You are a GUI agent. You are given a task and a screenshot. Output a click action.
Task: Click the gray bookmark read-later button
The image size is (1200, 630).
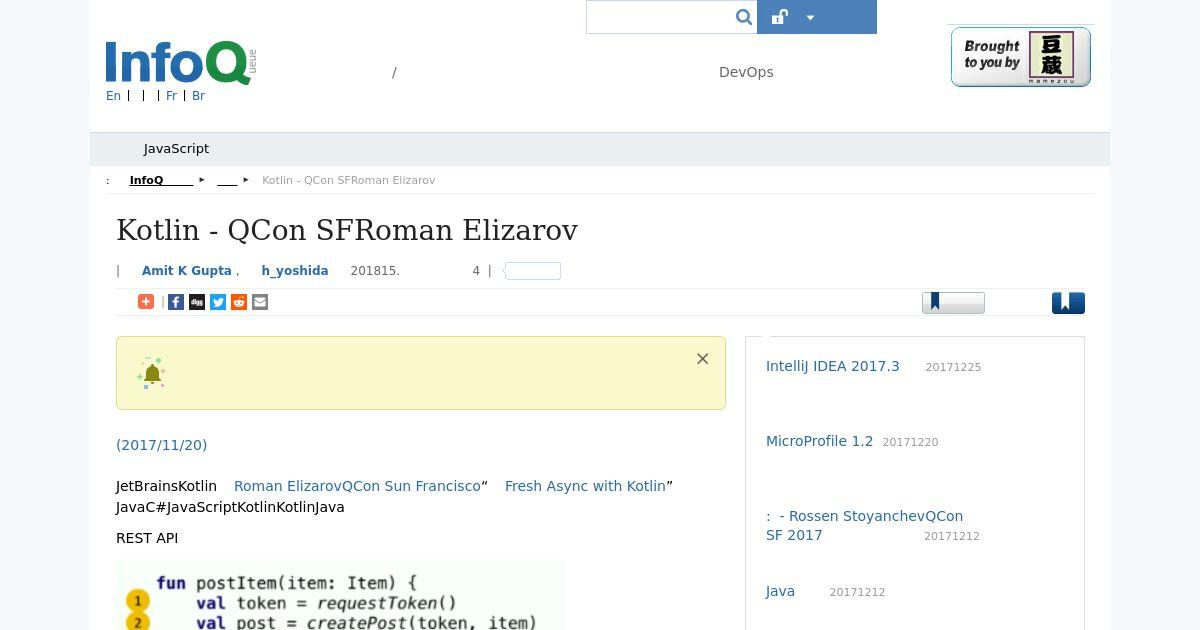tap(953, 302)
